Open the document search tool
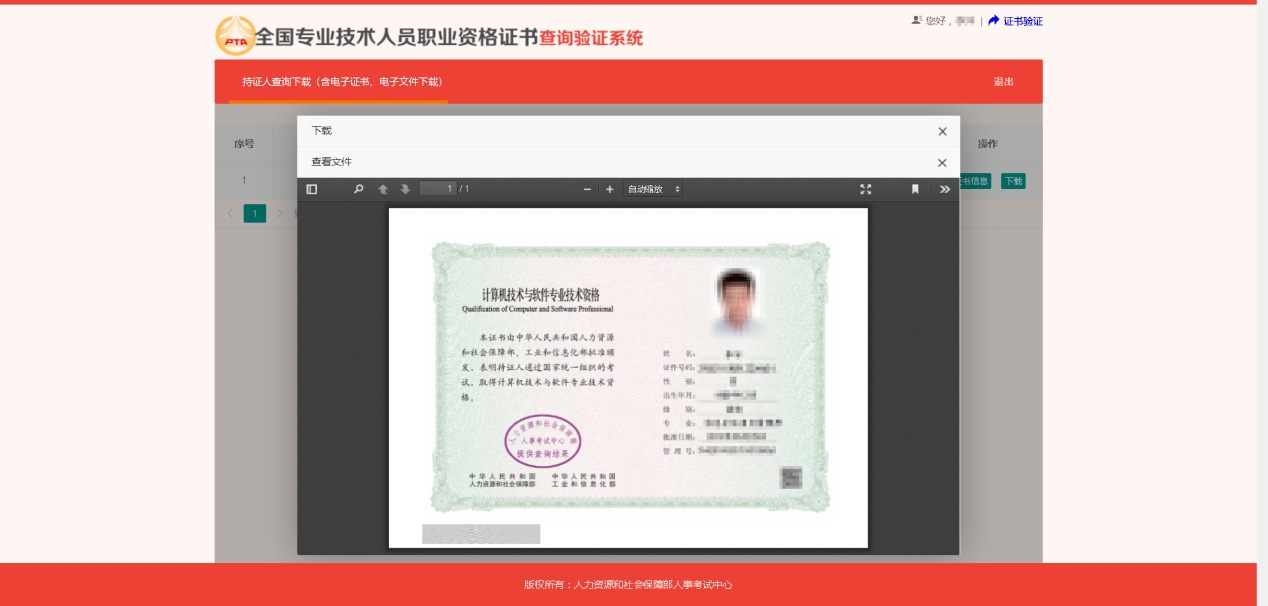Viewport: 1268px width, 606px height. pos(358,189)
